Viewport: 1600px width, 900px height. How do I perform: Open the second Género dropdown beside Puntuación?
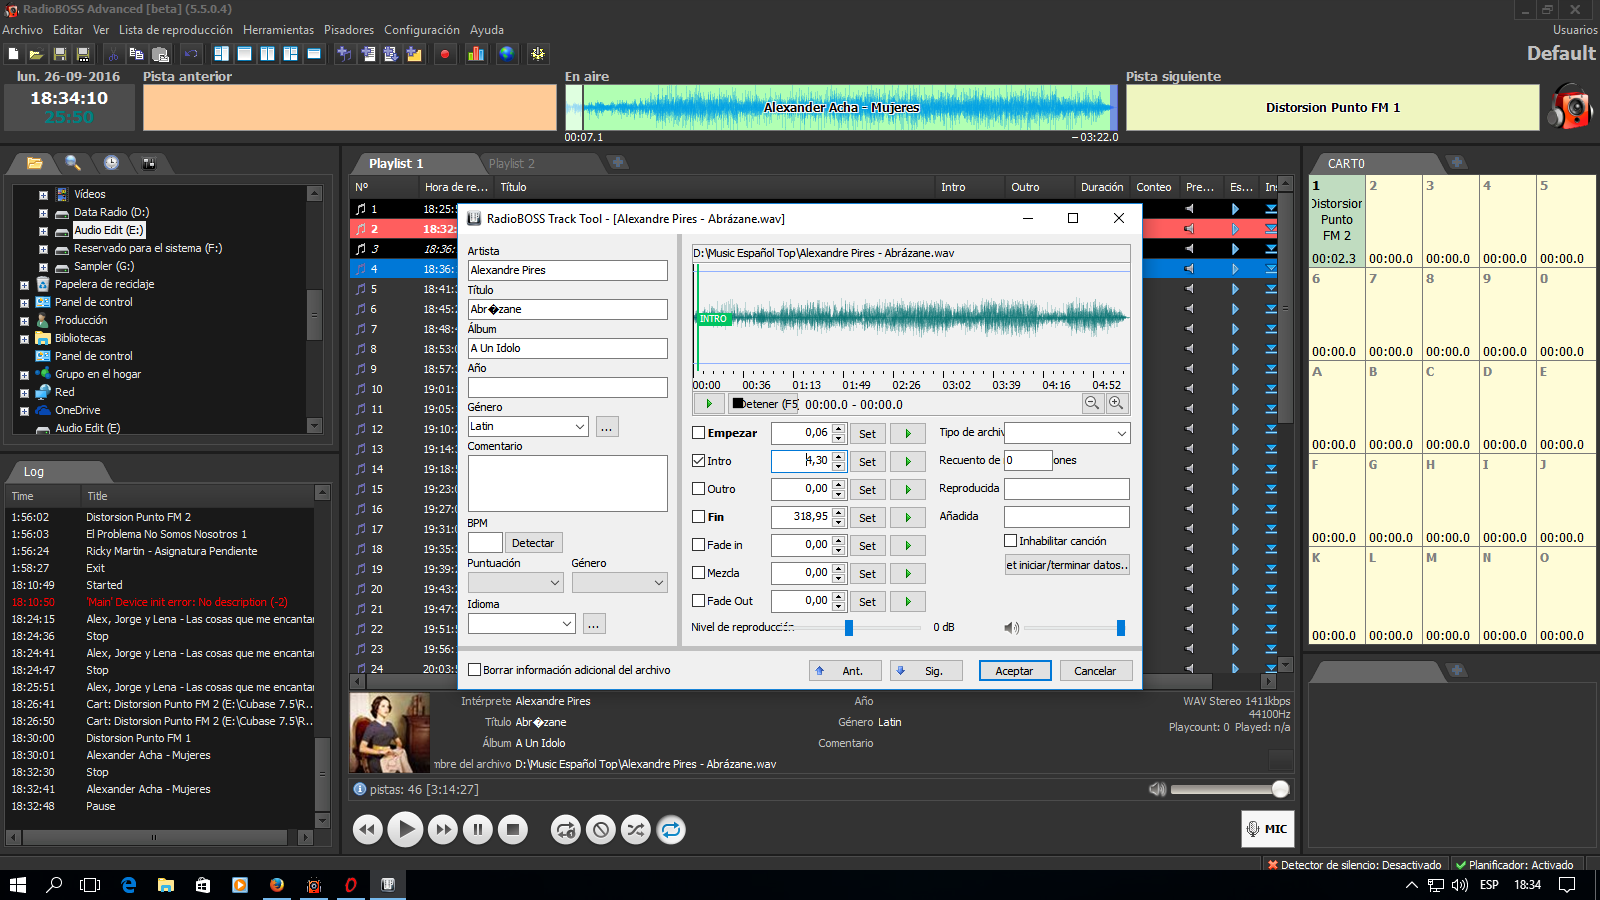658,583
